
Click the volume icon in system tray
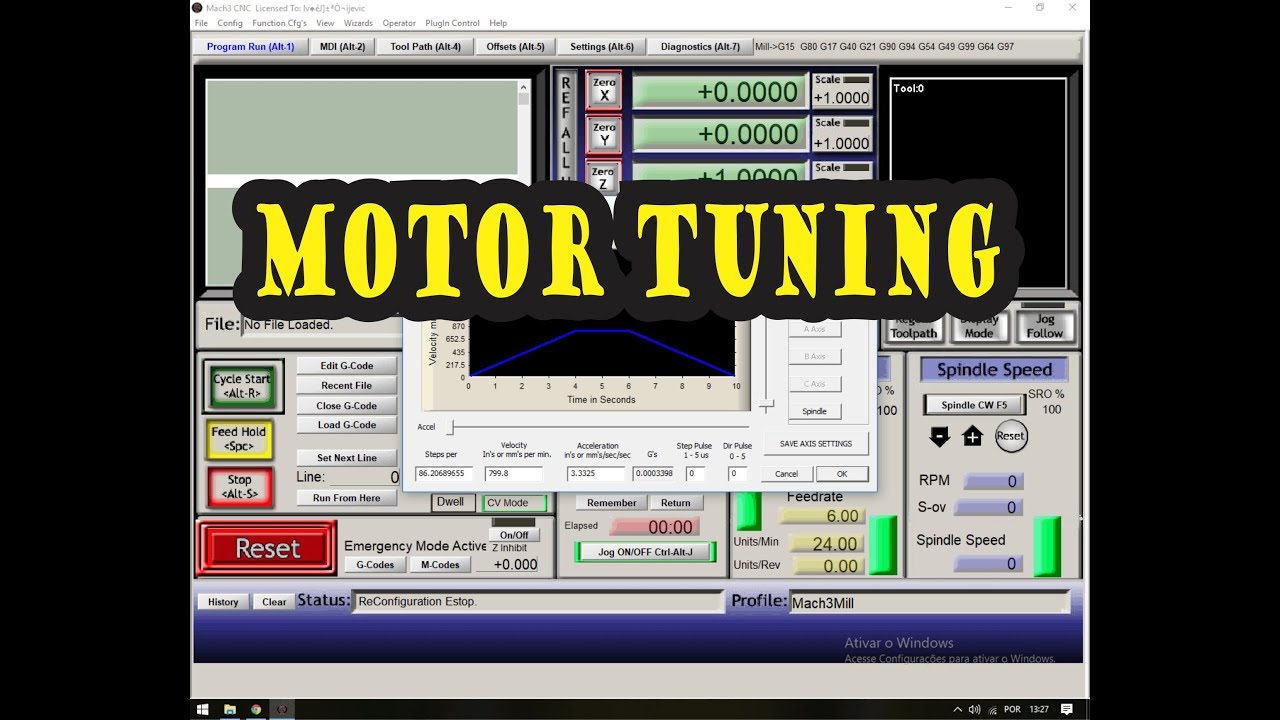[x=975, y=709]
